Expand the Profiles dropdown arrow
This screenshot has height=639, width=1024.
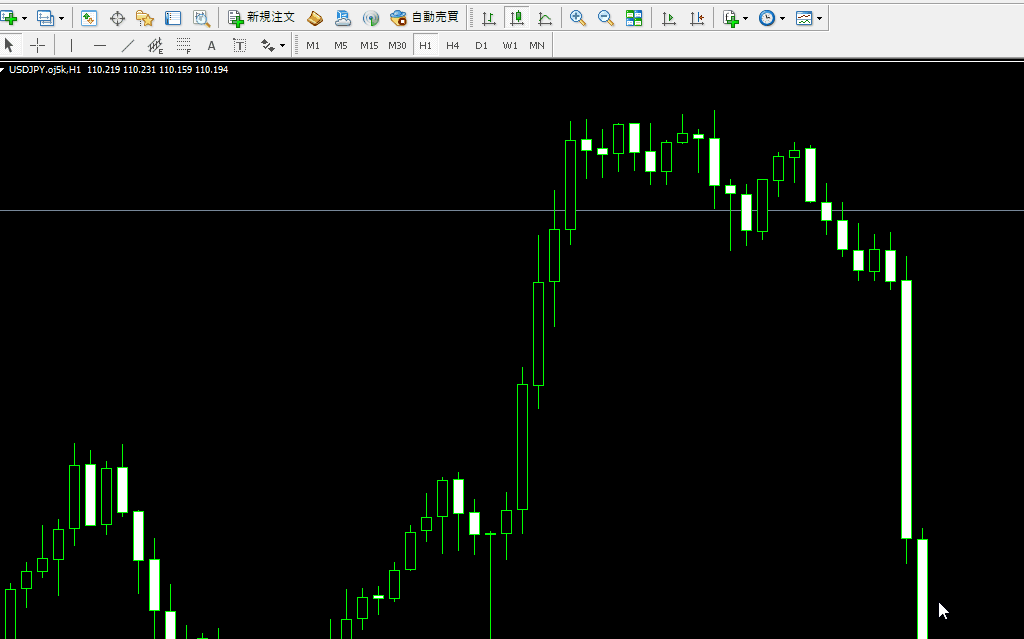[x=61, y=18]
